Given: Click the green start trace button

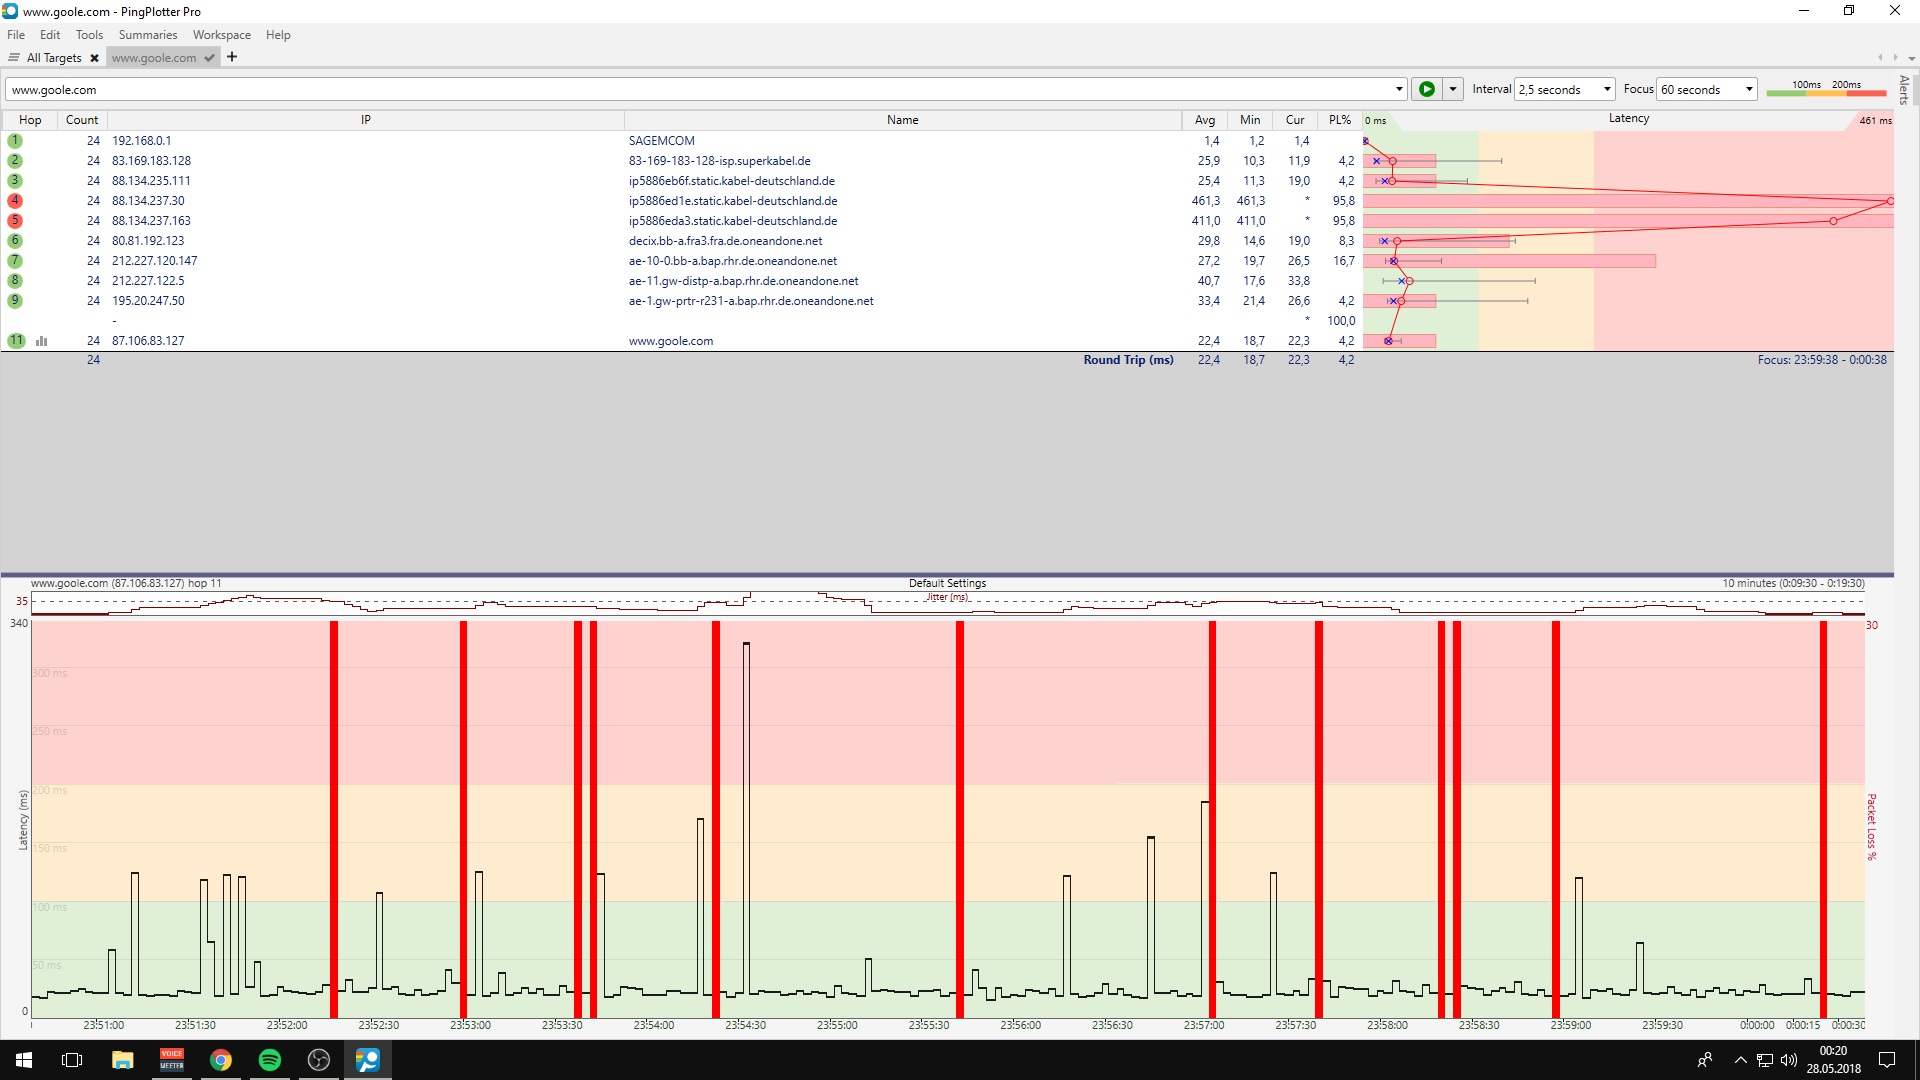Looking at the screenshot, I should pyautogui.click(x=1427, y=89).
